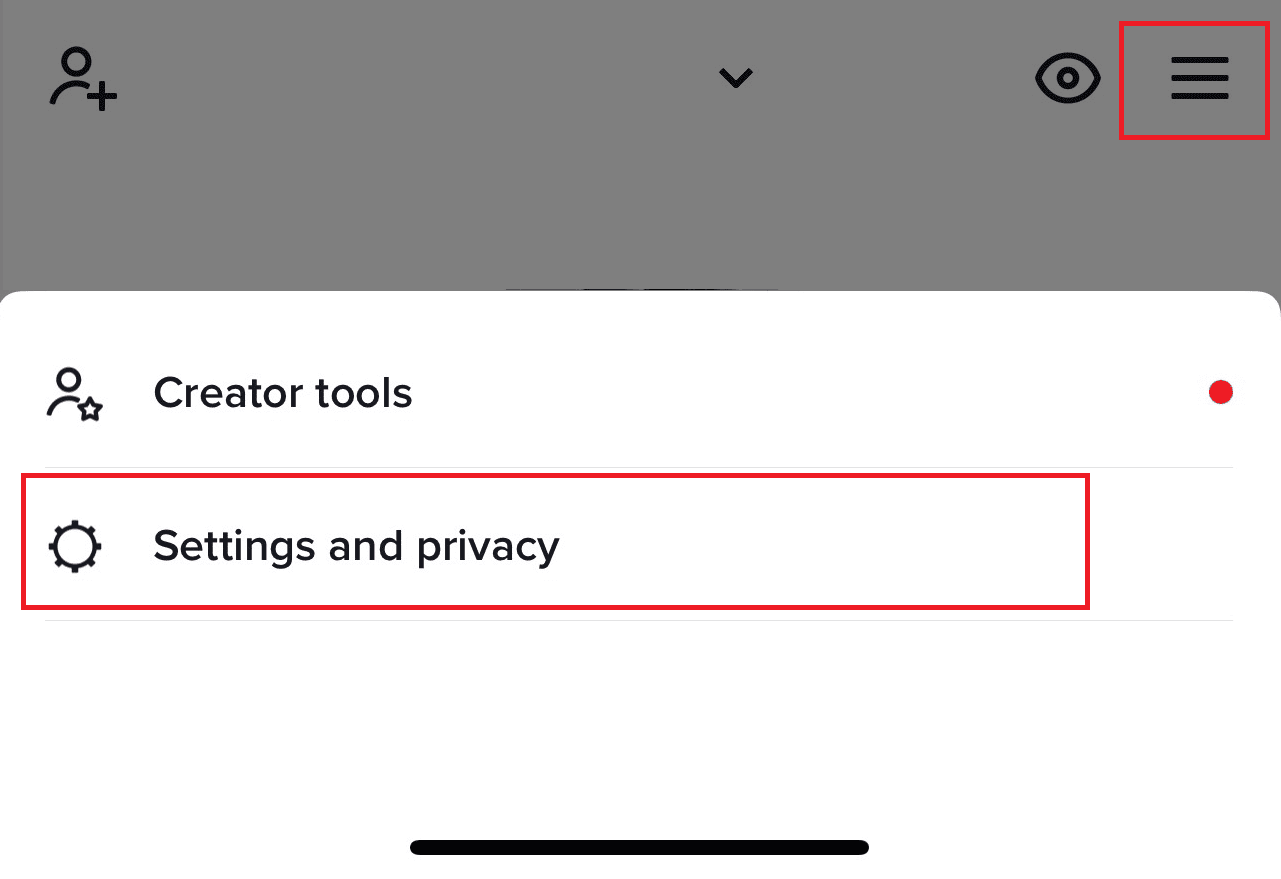Screen dimensions: 1281x879
Task: Click the top line of the three-line menu icon
Action: 1199,59
